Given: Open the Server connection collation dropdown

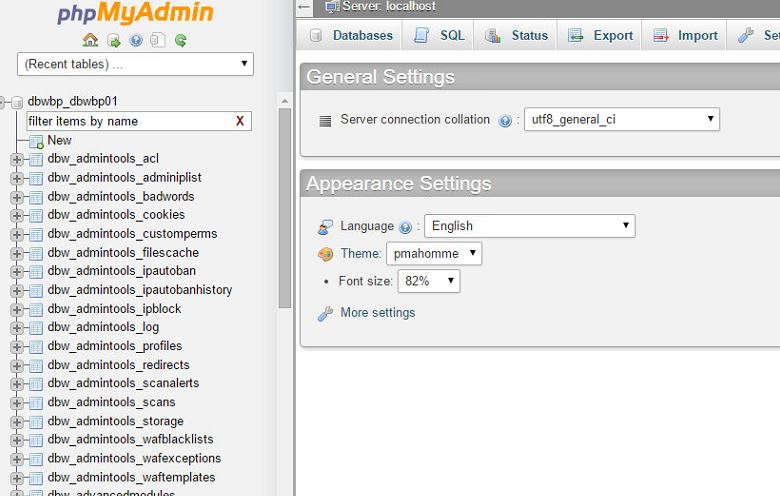Looking at the screenshot, I should tap(621, 119).
